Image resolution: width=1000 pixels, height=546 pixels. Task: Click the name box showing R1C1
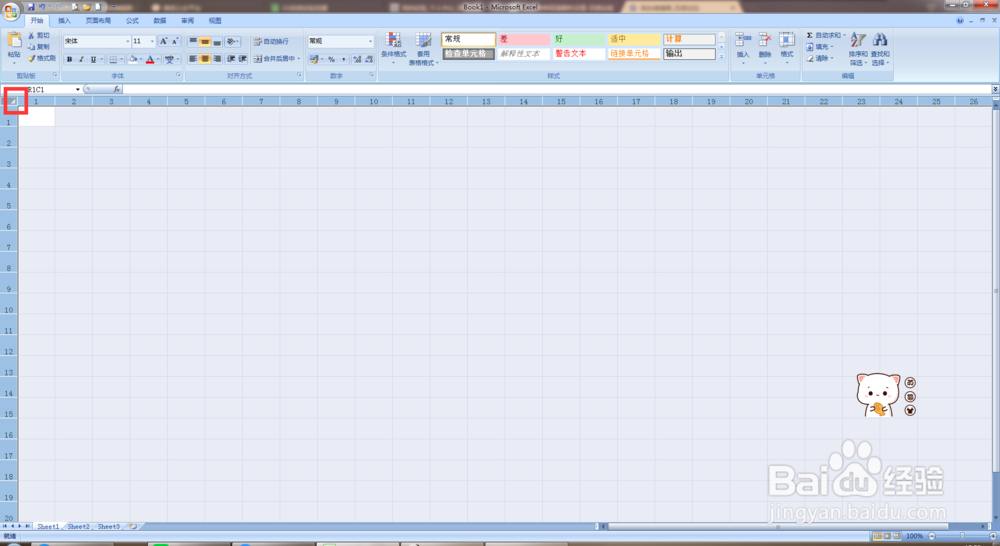(x=42, y=89)
